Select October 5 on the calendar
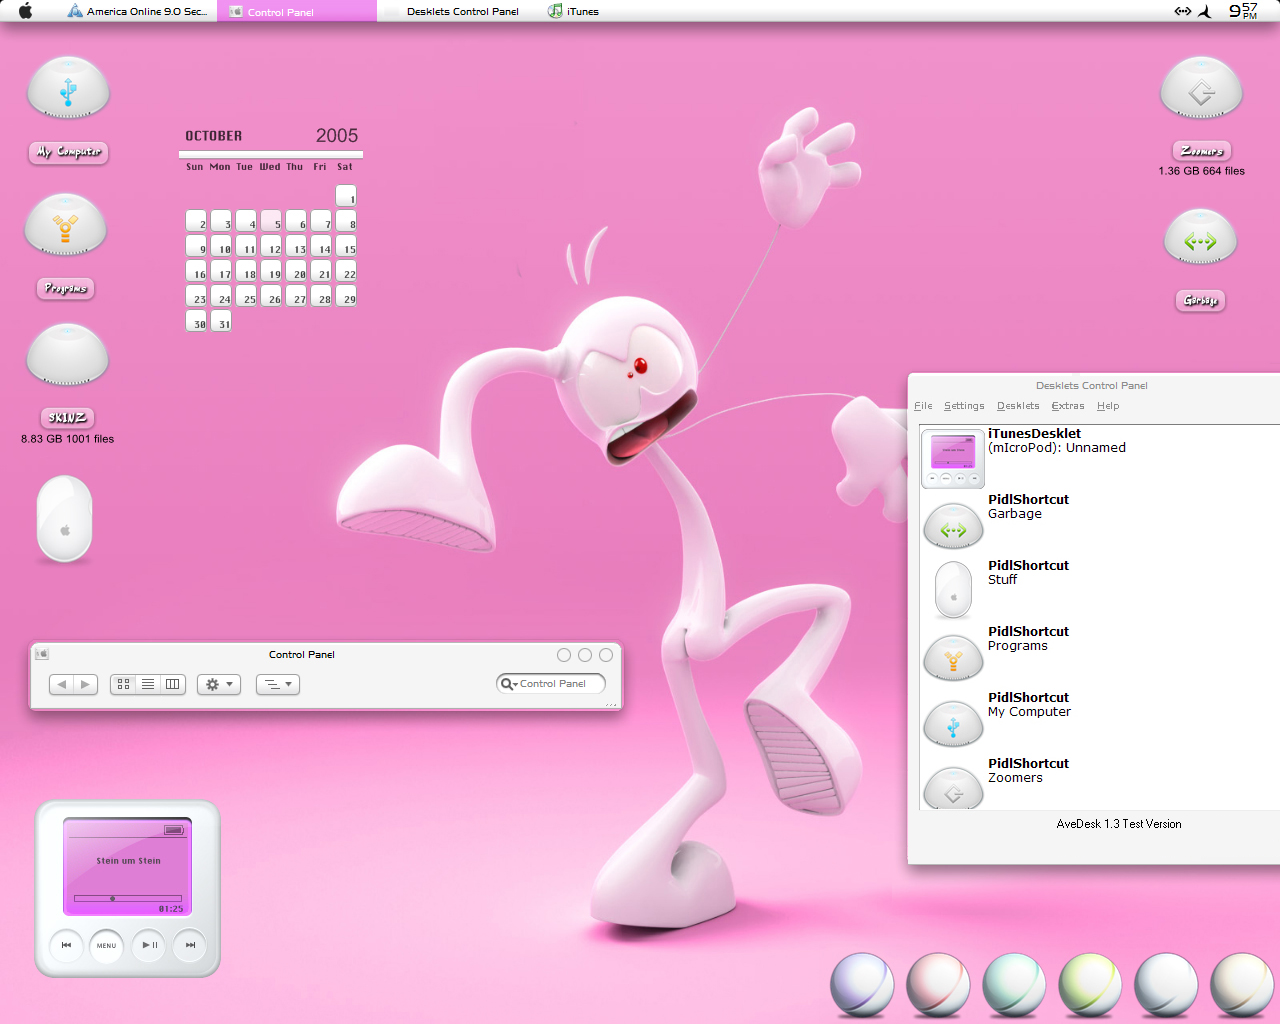Image resolution: width=1280 pixels, height=1024 pixels. (x=271, y=220)
